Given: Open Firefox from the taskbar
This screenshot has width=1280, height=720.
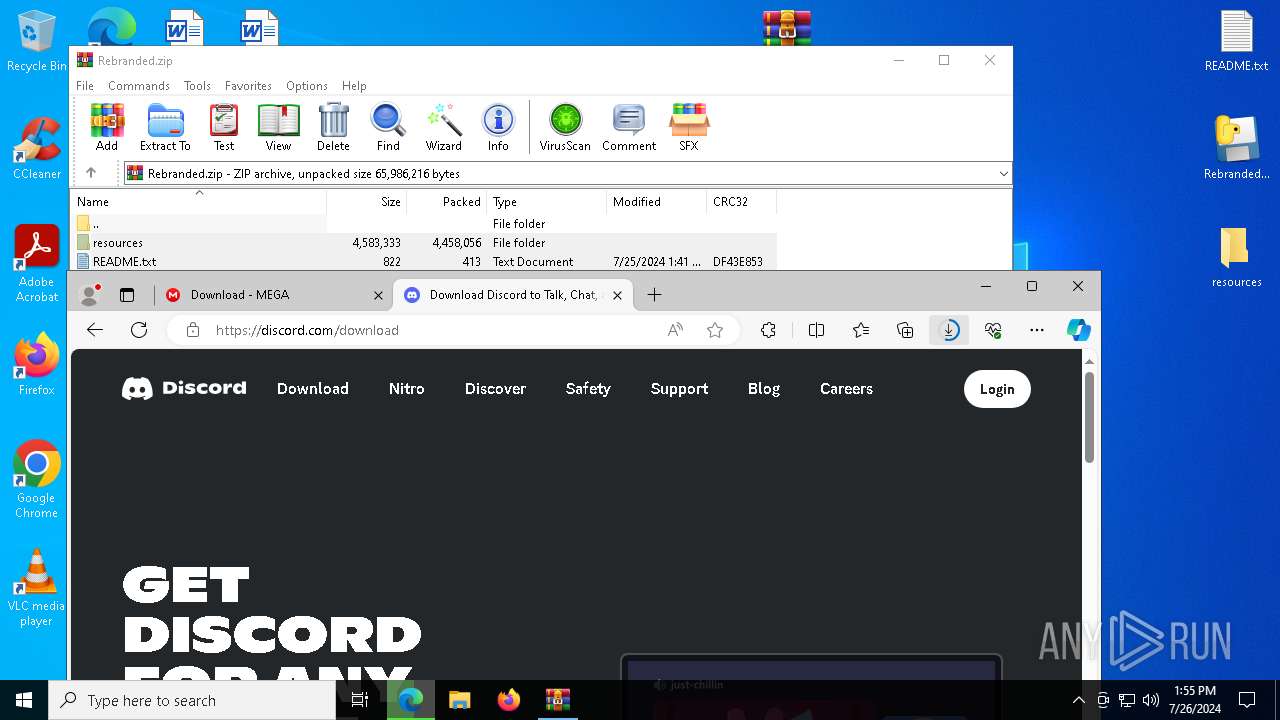Looking at the screenshot, I should point(509,700).
